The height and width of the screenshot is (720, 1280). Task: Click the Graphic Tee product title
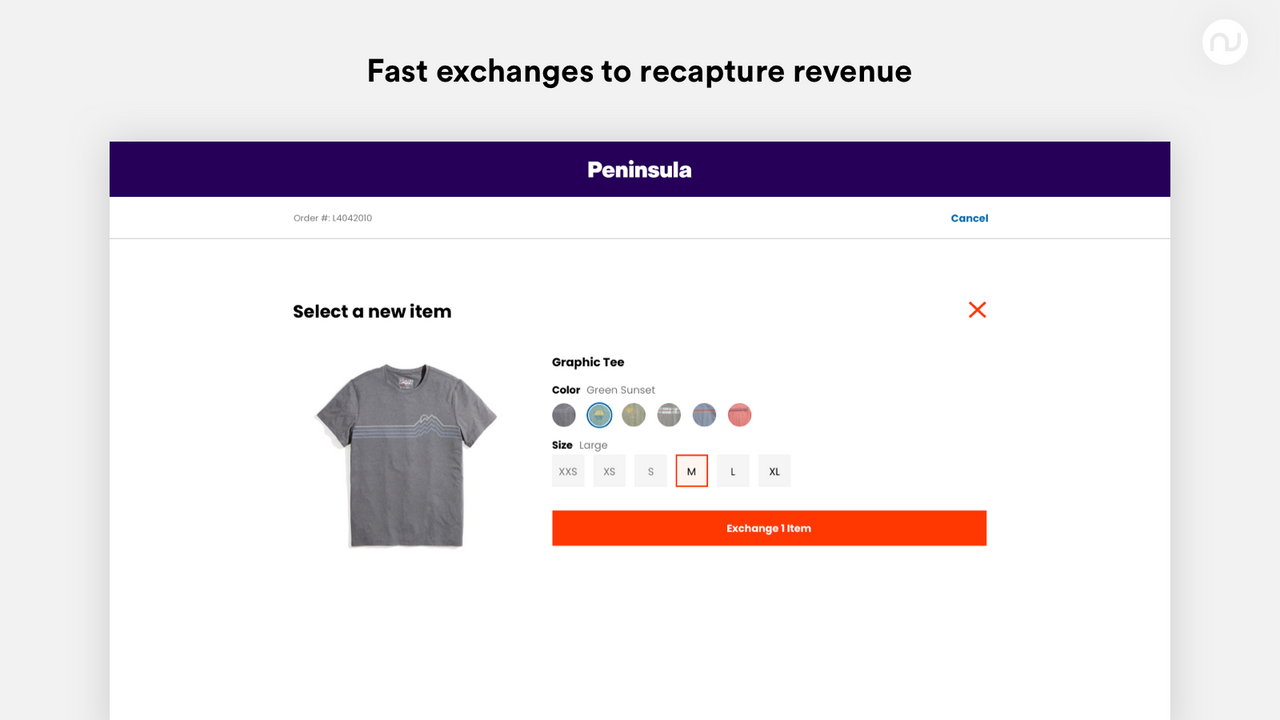coord(588,362)
